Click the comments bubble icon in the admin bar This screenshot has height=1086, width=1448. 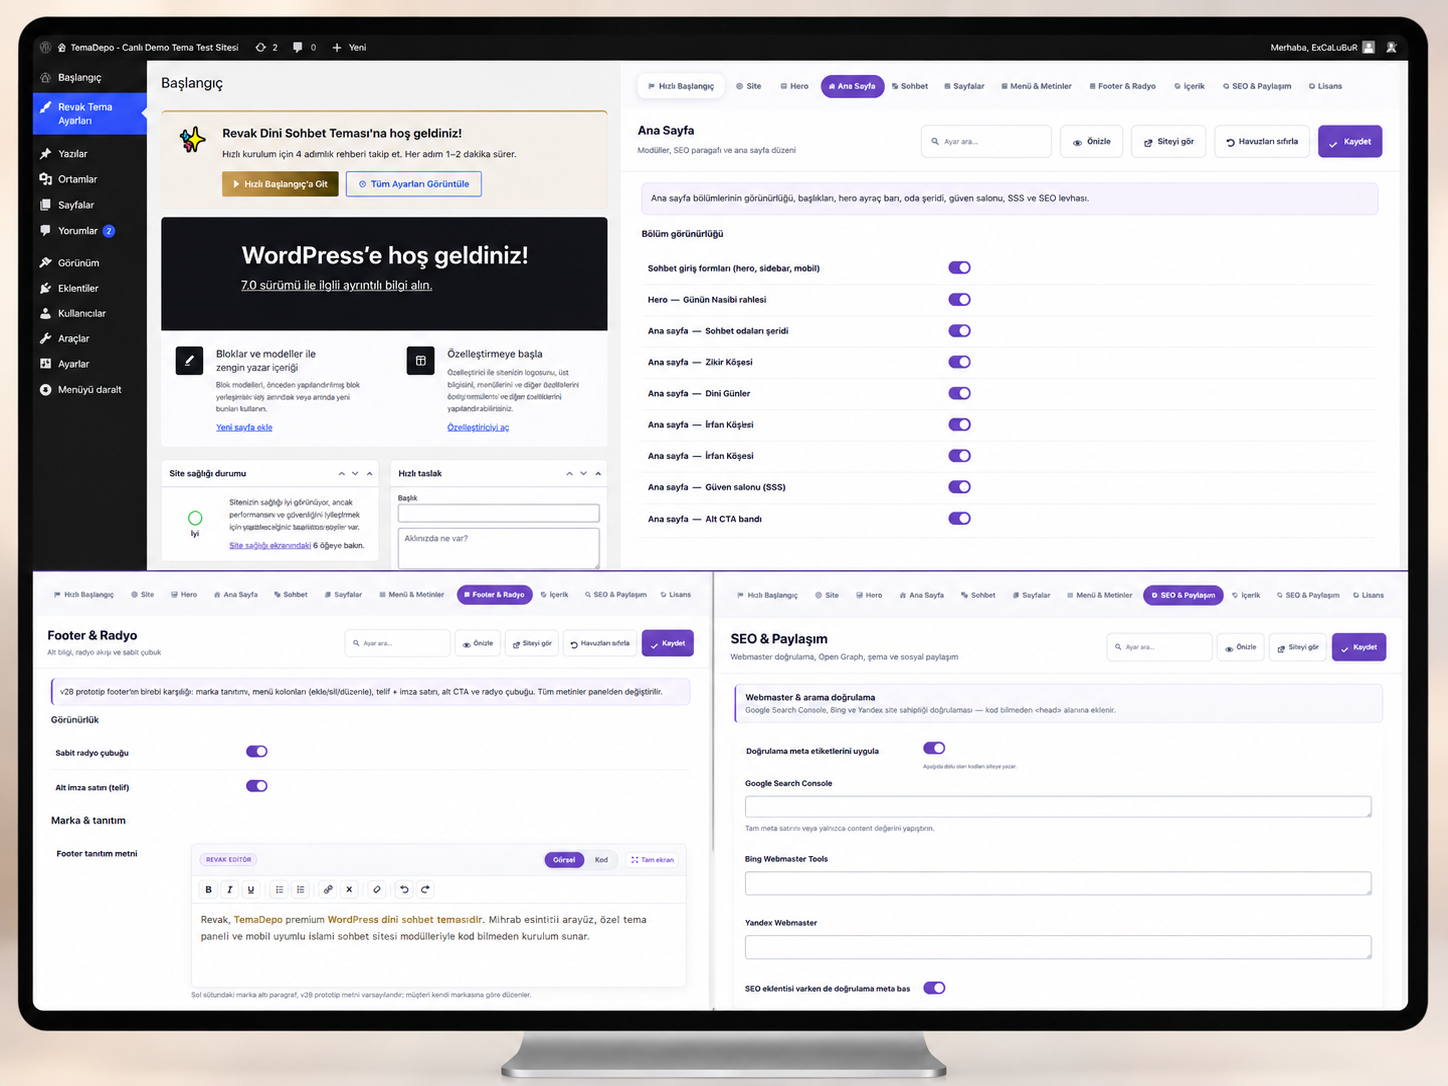tap(298, 47)
